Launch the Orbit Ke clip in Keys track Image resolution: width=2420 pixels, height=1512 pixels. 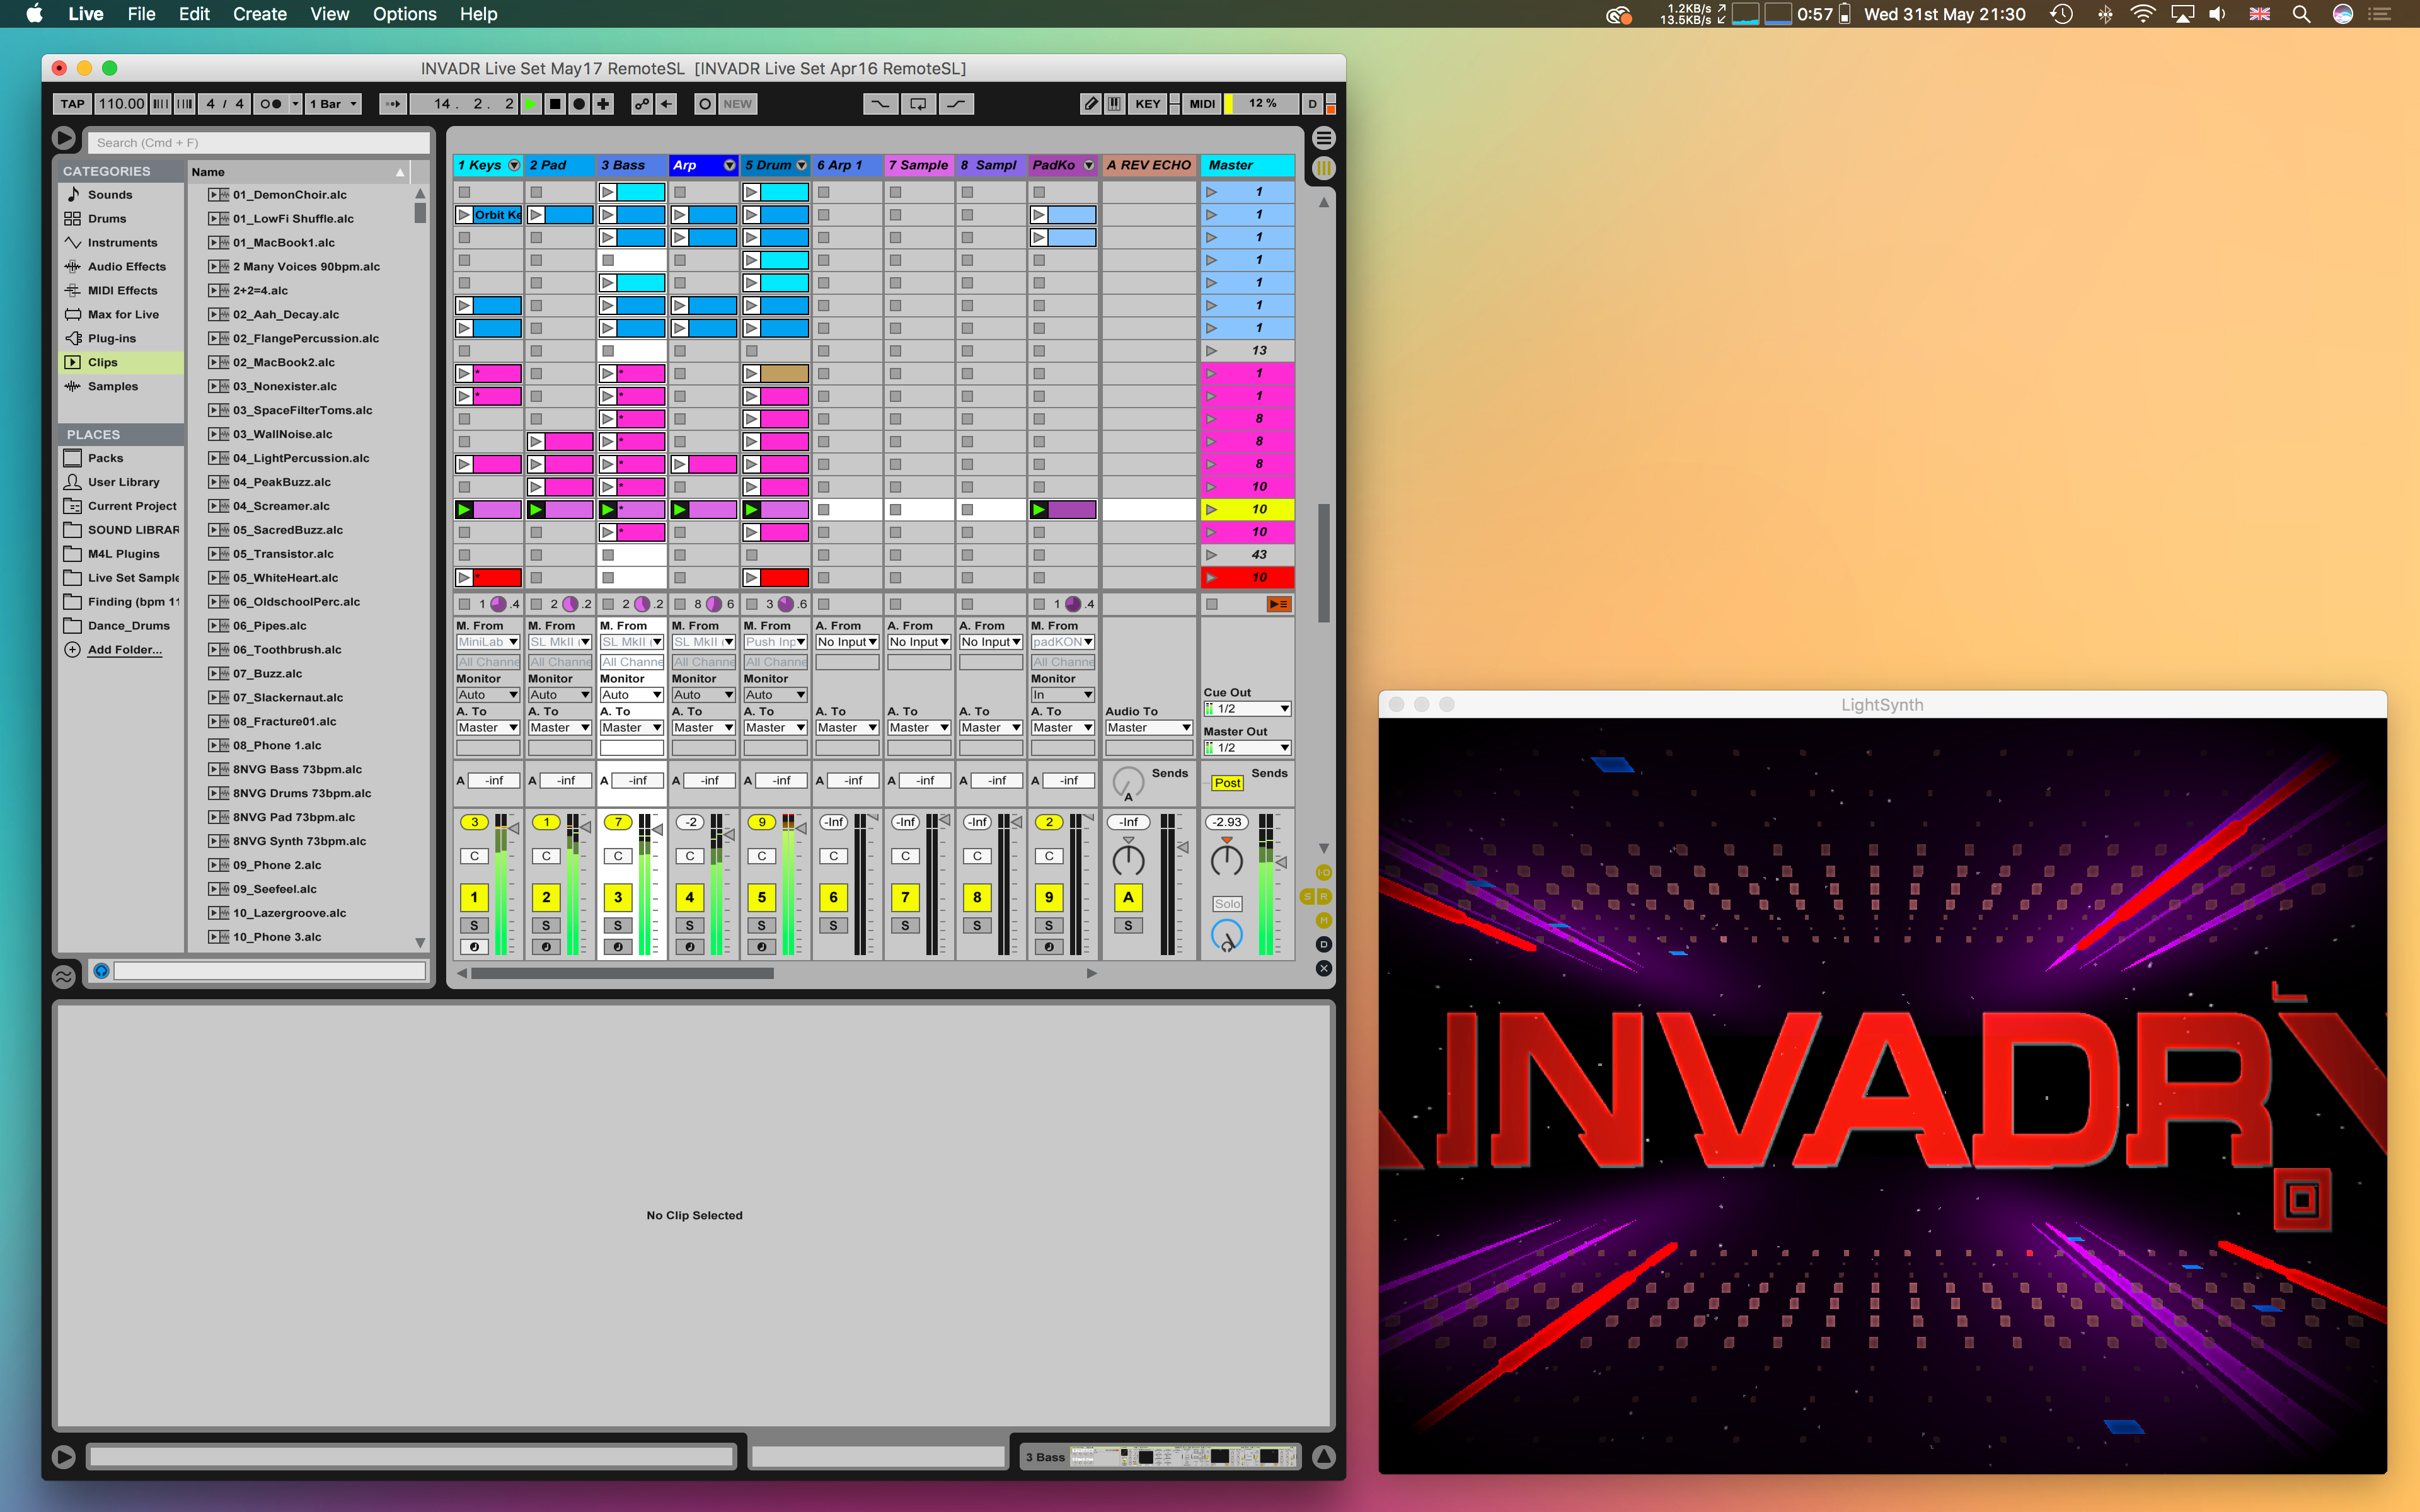pyautogui.click(x=464, y=215)
